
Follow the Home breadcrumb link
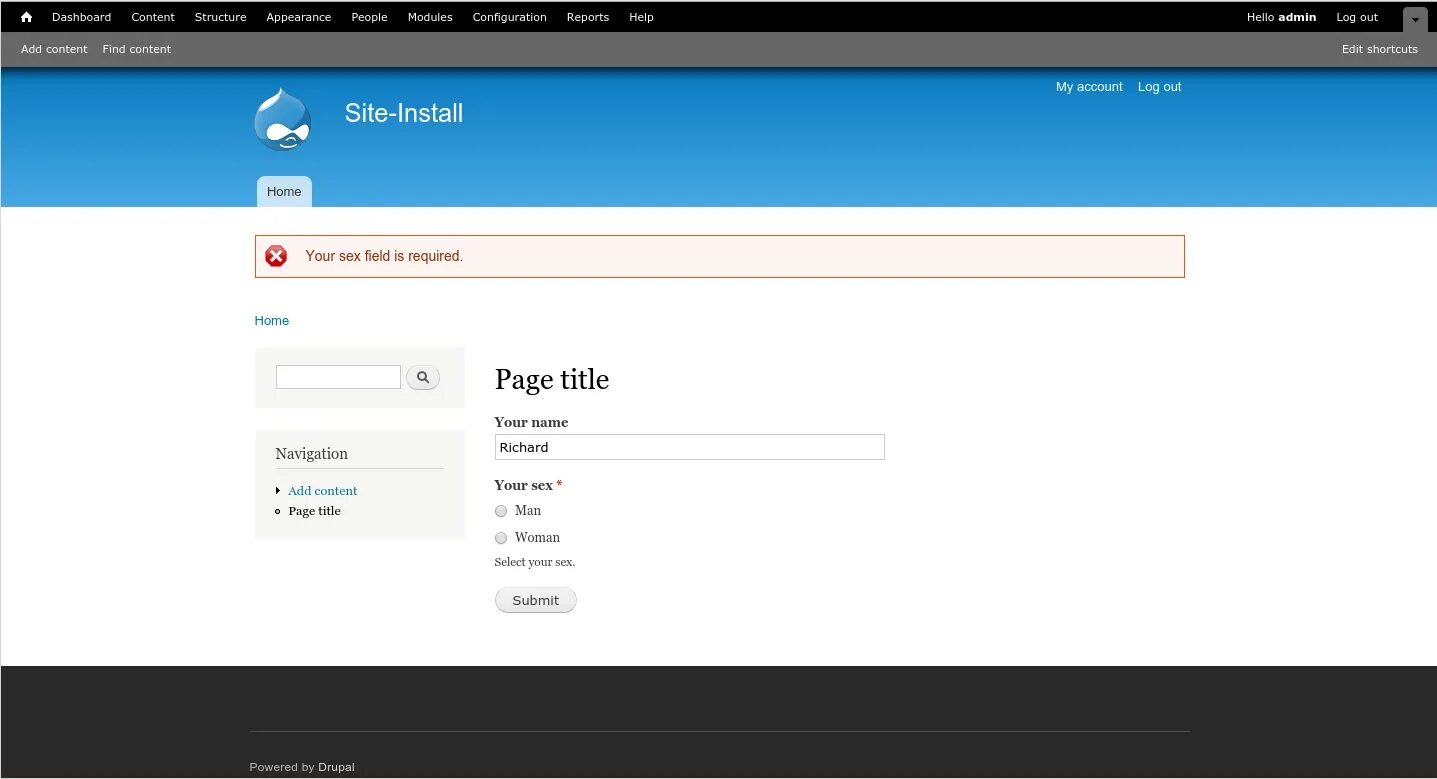coord(272,321)
